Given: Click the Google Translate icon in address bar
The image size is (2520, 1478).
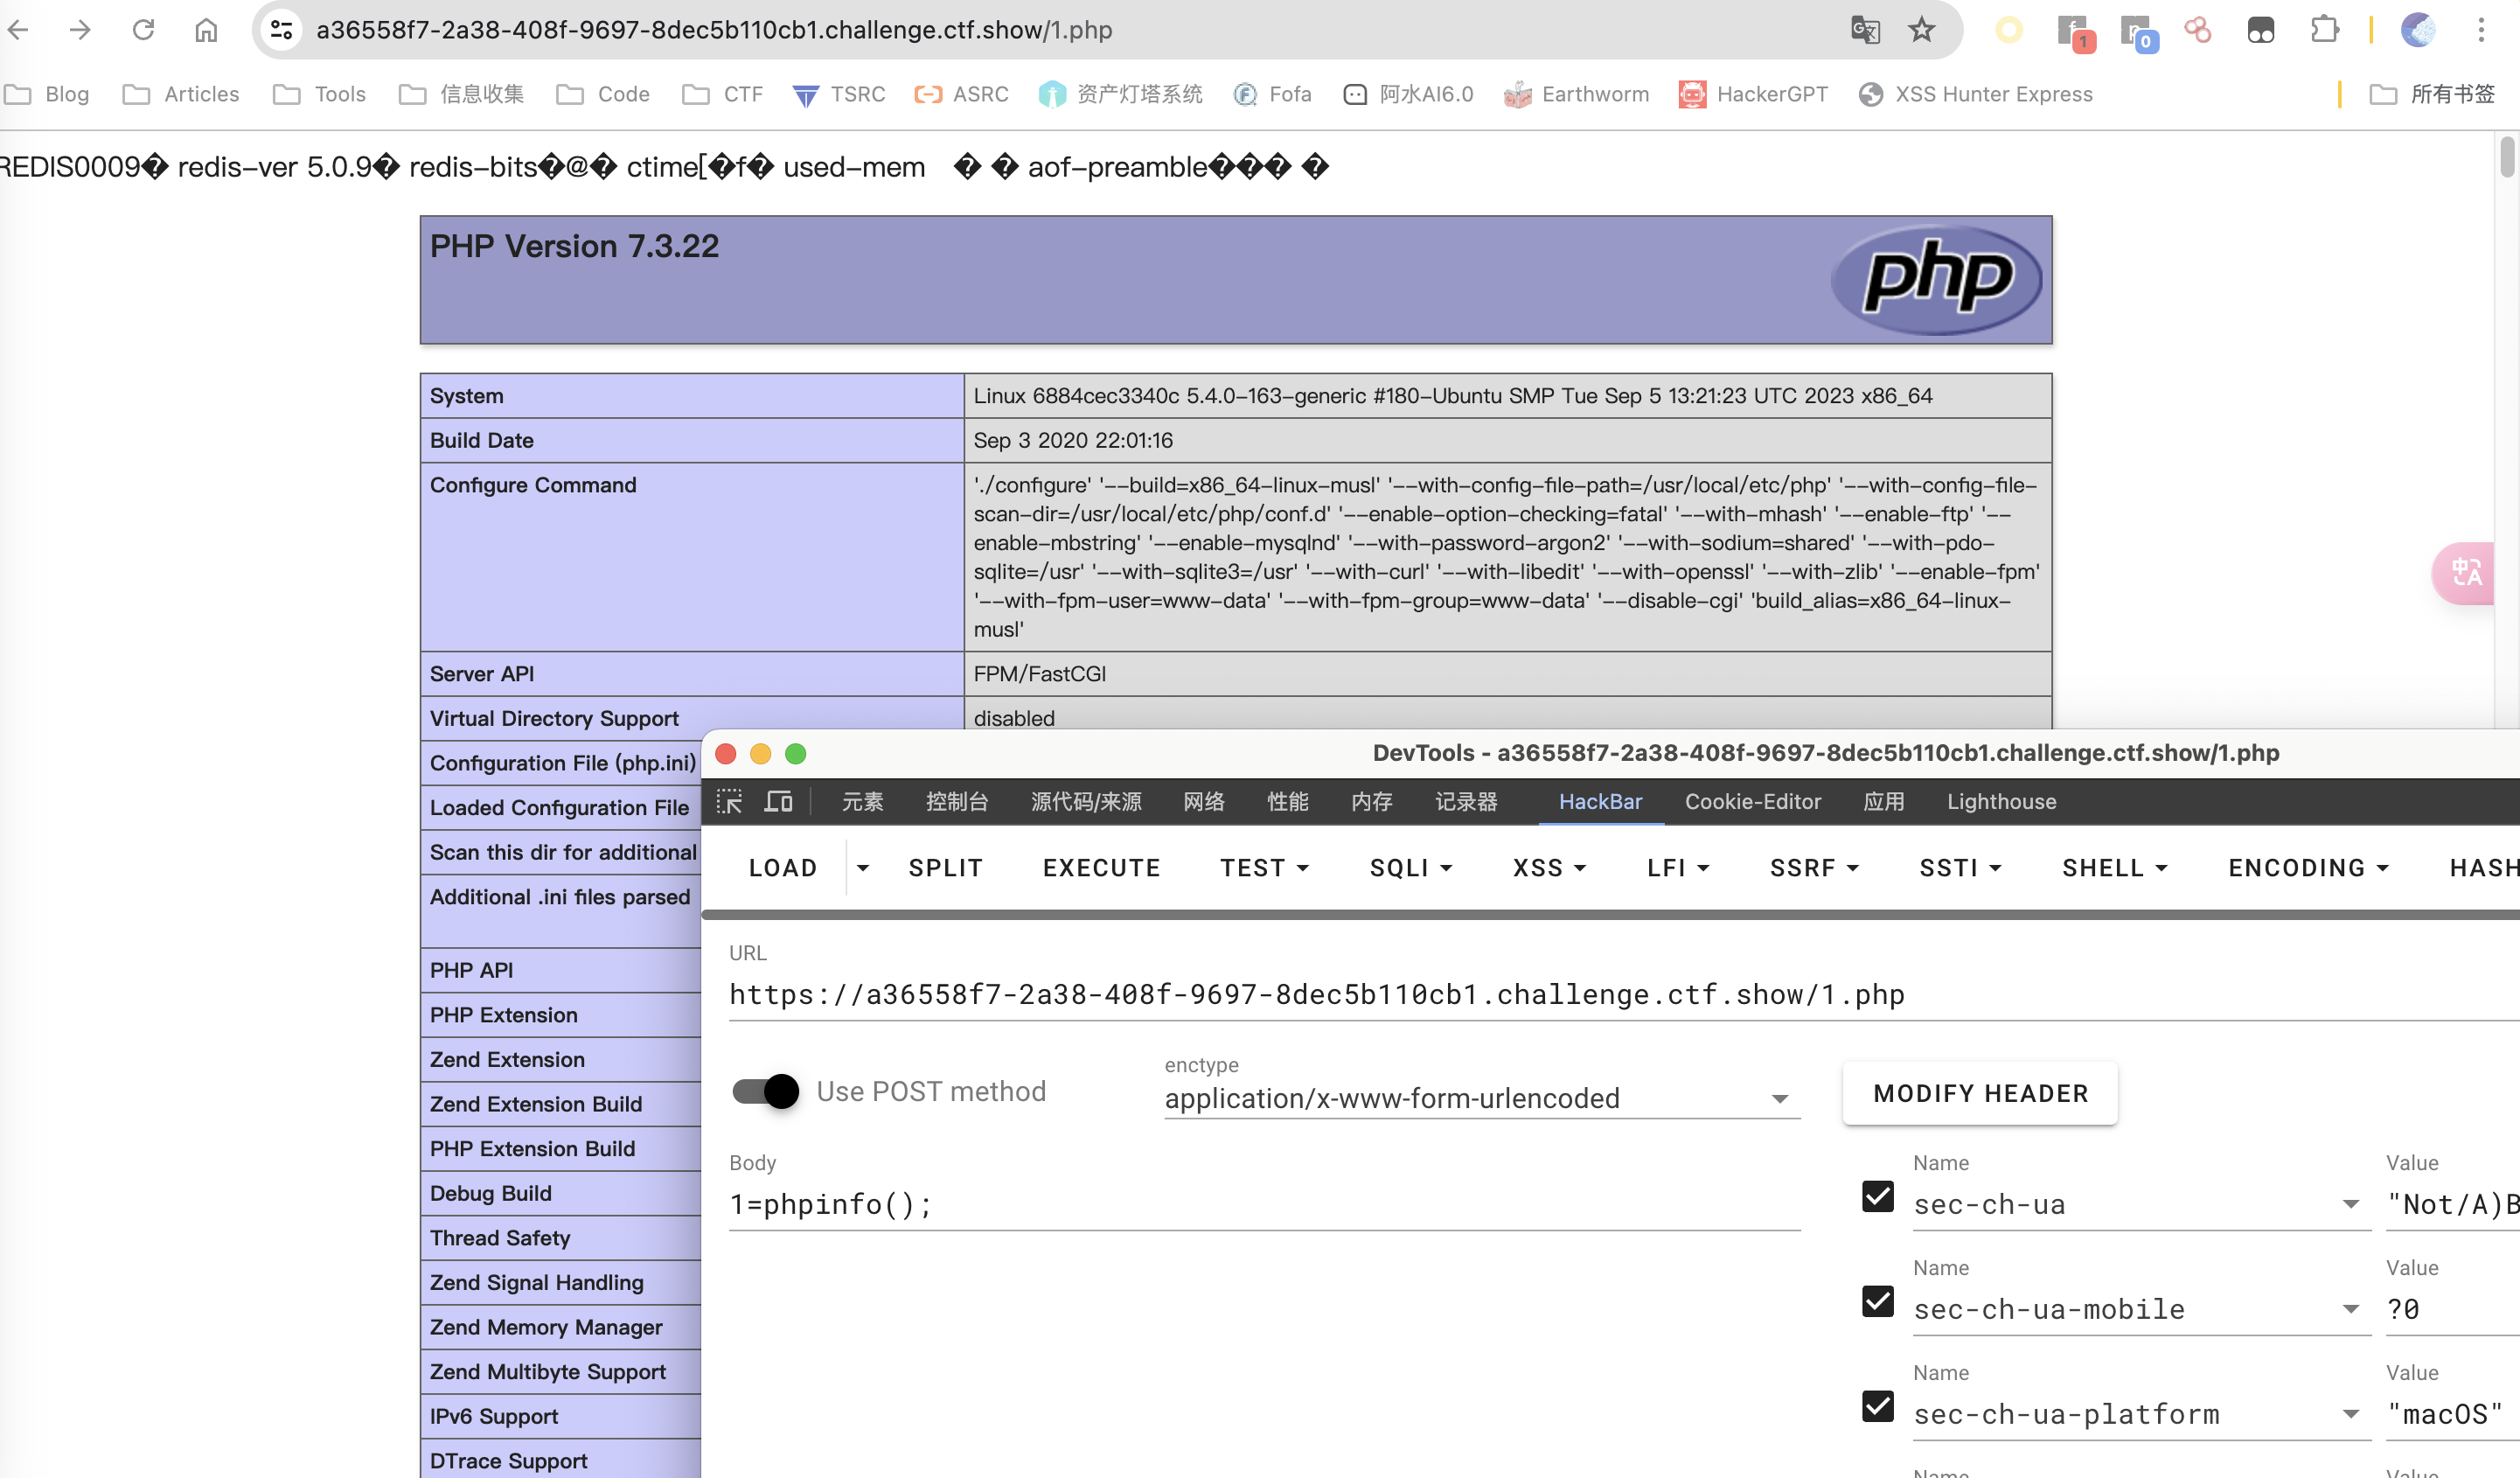Looking at the screenshot, I should click(x=1865, y=30).
